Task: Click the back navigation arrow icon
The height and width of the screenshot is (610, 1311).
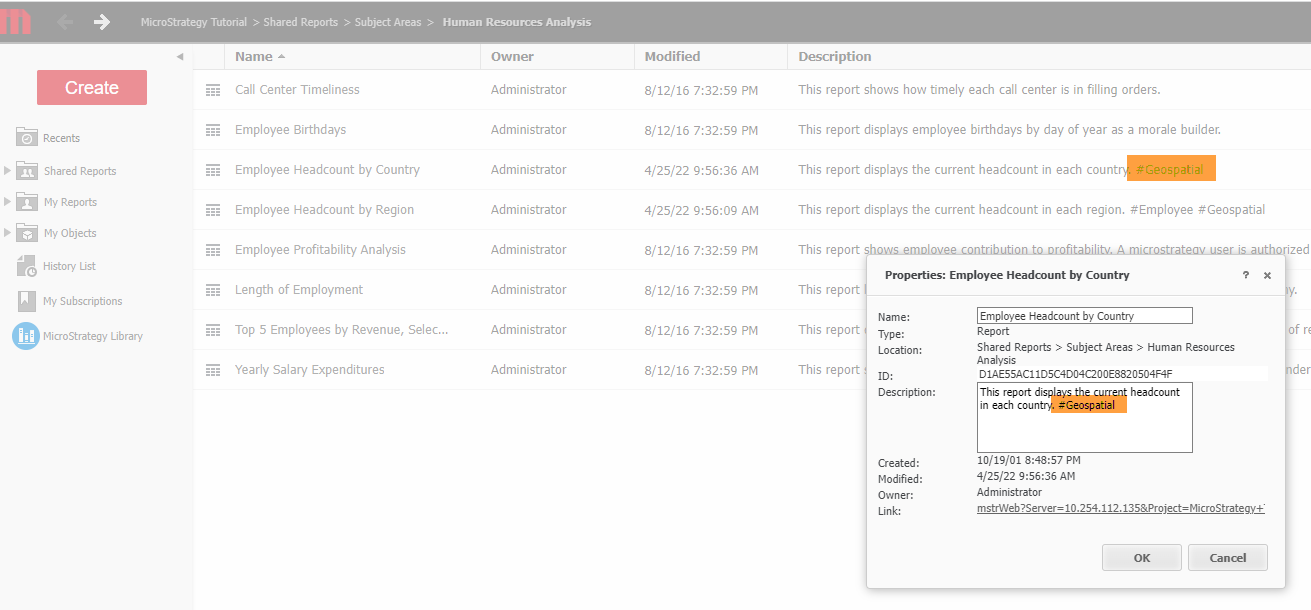Action: click(64, 21)
